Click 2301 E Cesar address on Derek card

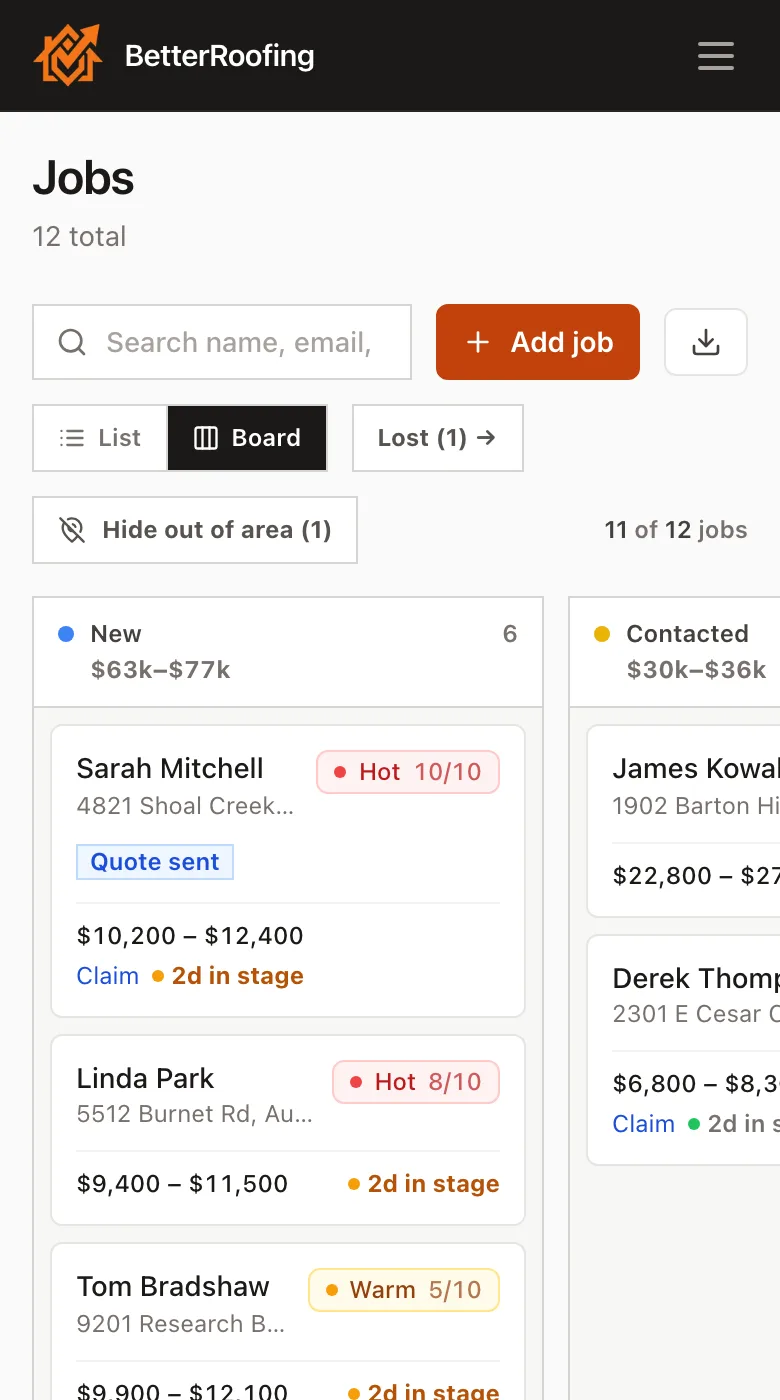(696, 1014)
